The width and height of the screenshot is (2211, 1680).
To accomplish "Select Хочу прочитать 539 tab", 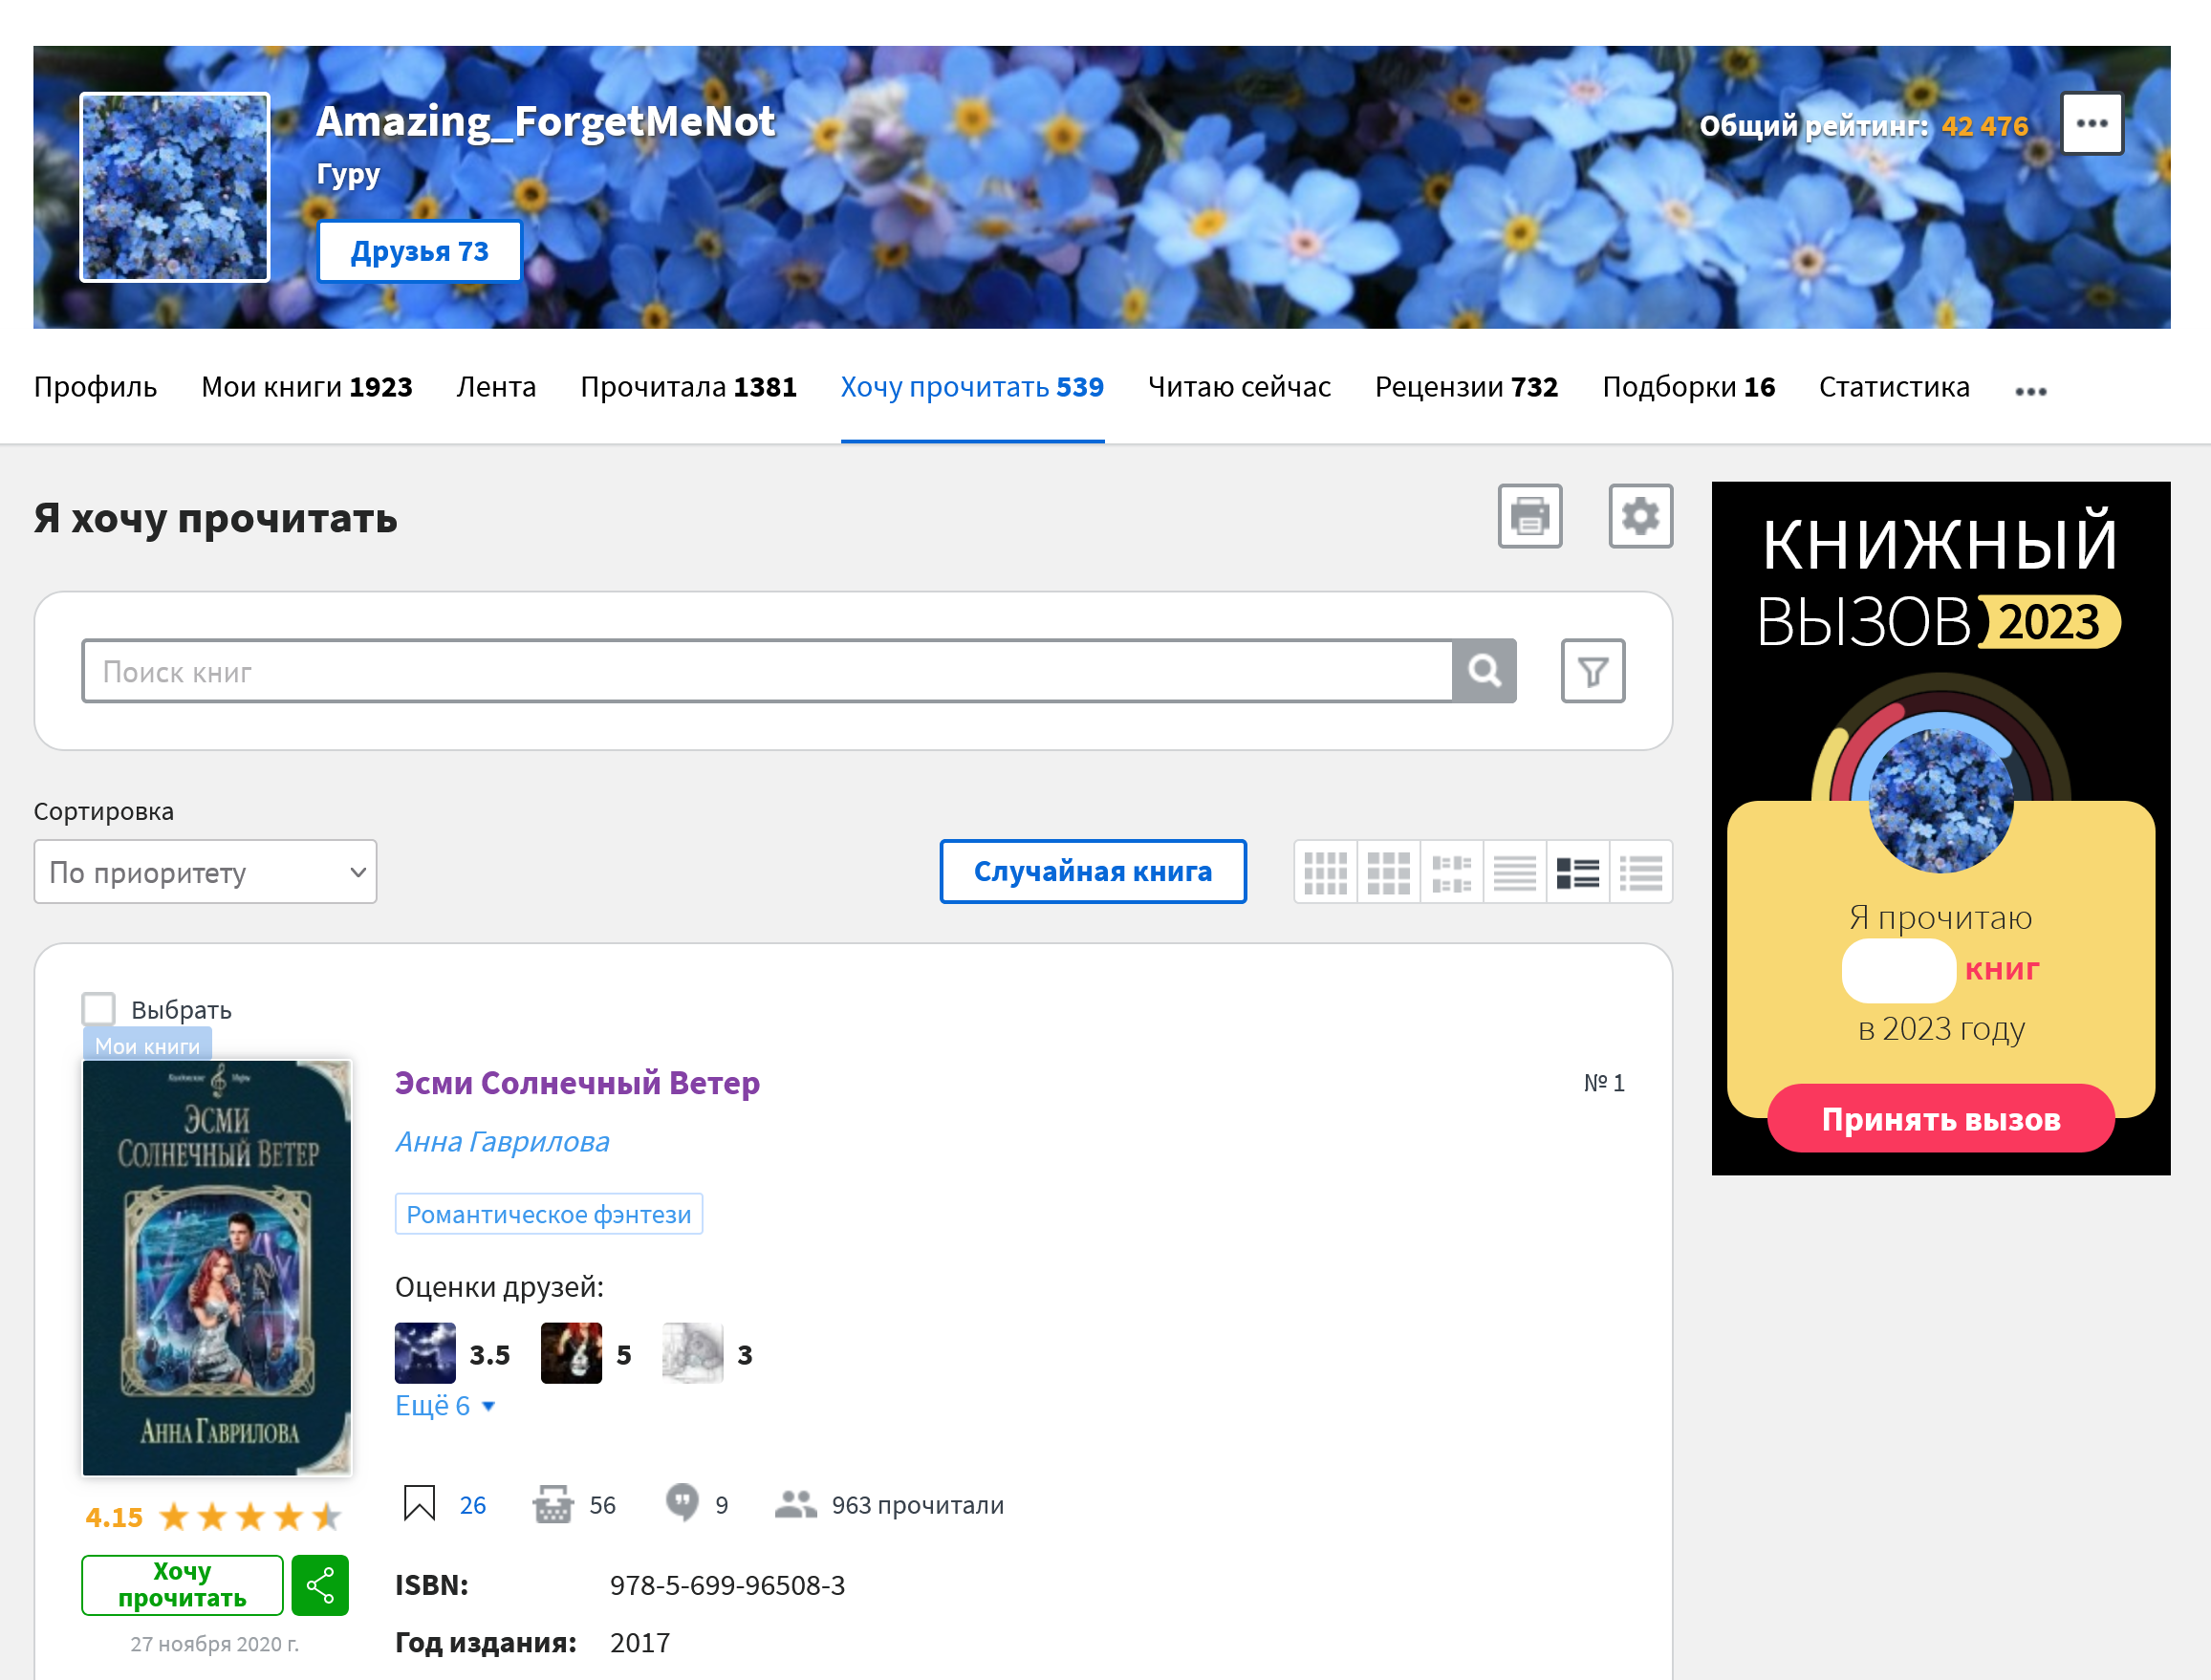I will tap(972, 387).
